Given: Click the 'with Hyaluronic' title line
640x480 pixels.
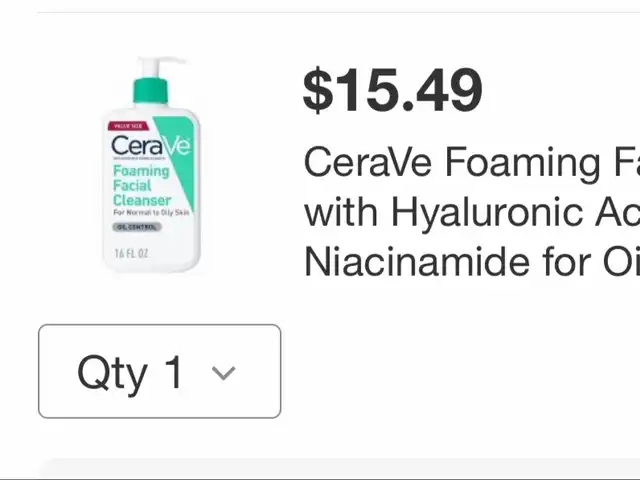Looking at the screenshot, I should pyautogui.click(x=472, y=213).
